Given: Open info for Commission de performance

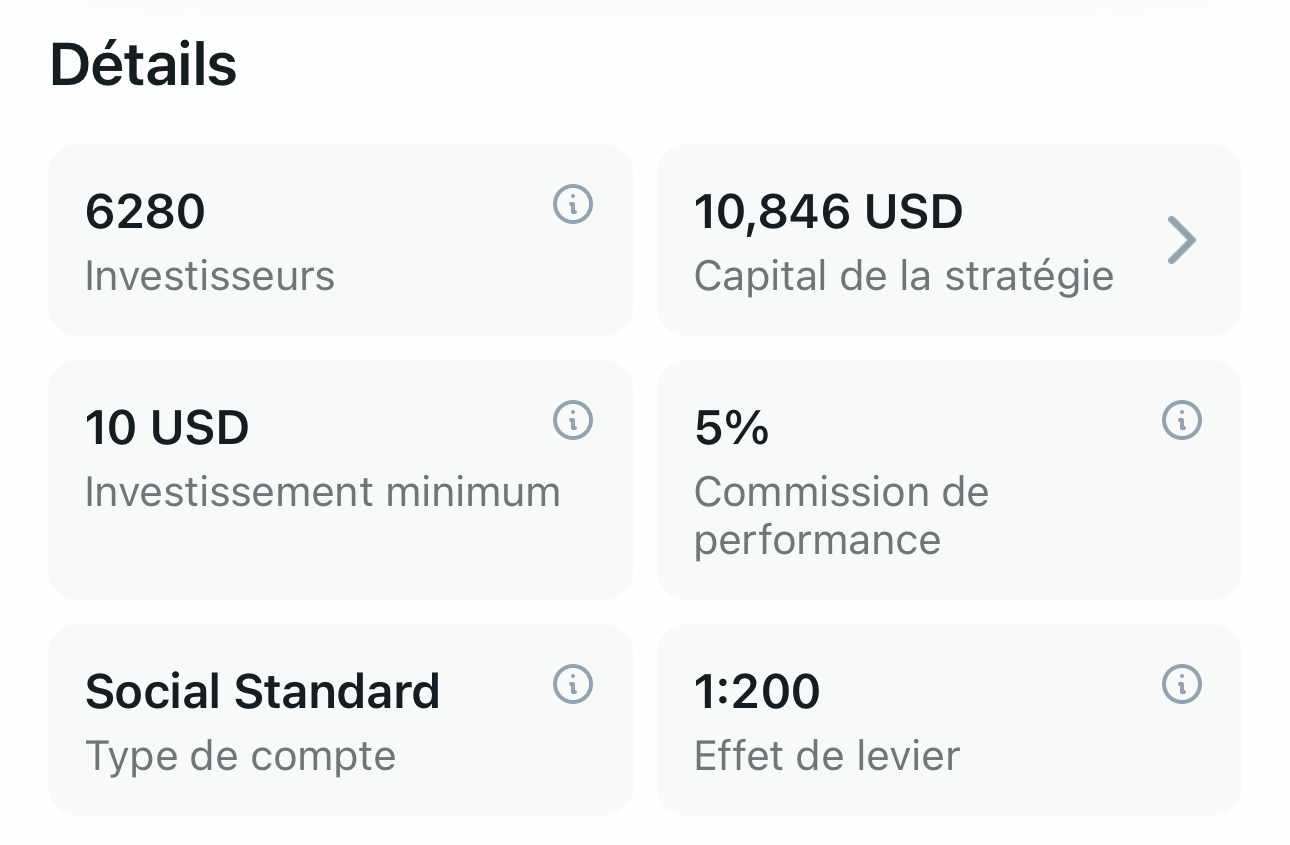Looking at the screenshot, I should point(1181,420).
